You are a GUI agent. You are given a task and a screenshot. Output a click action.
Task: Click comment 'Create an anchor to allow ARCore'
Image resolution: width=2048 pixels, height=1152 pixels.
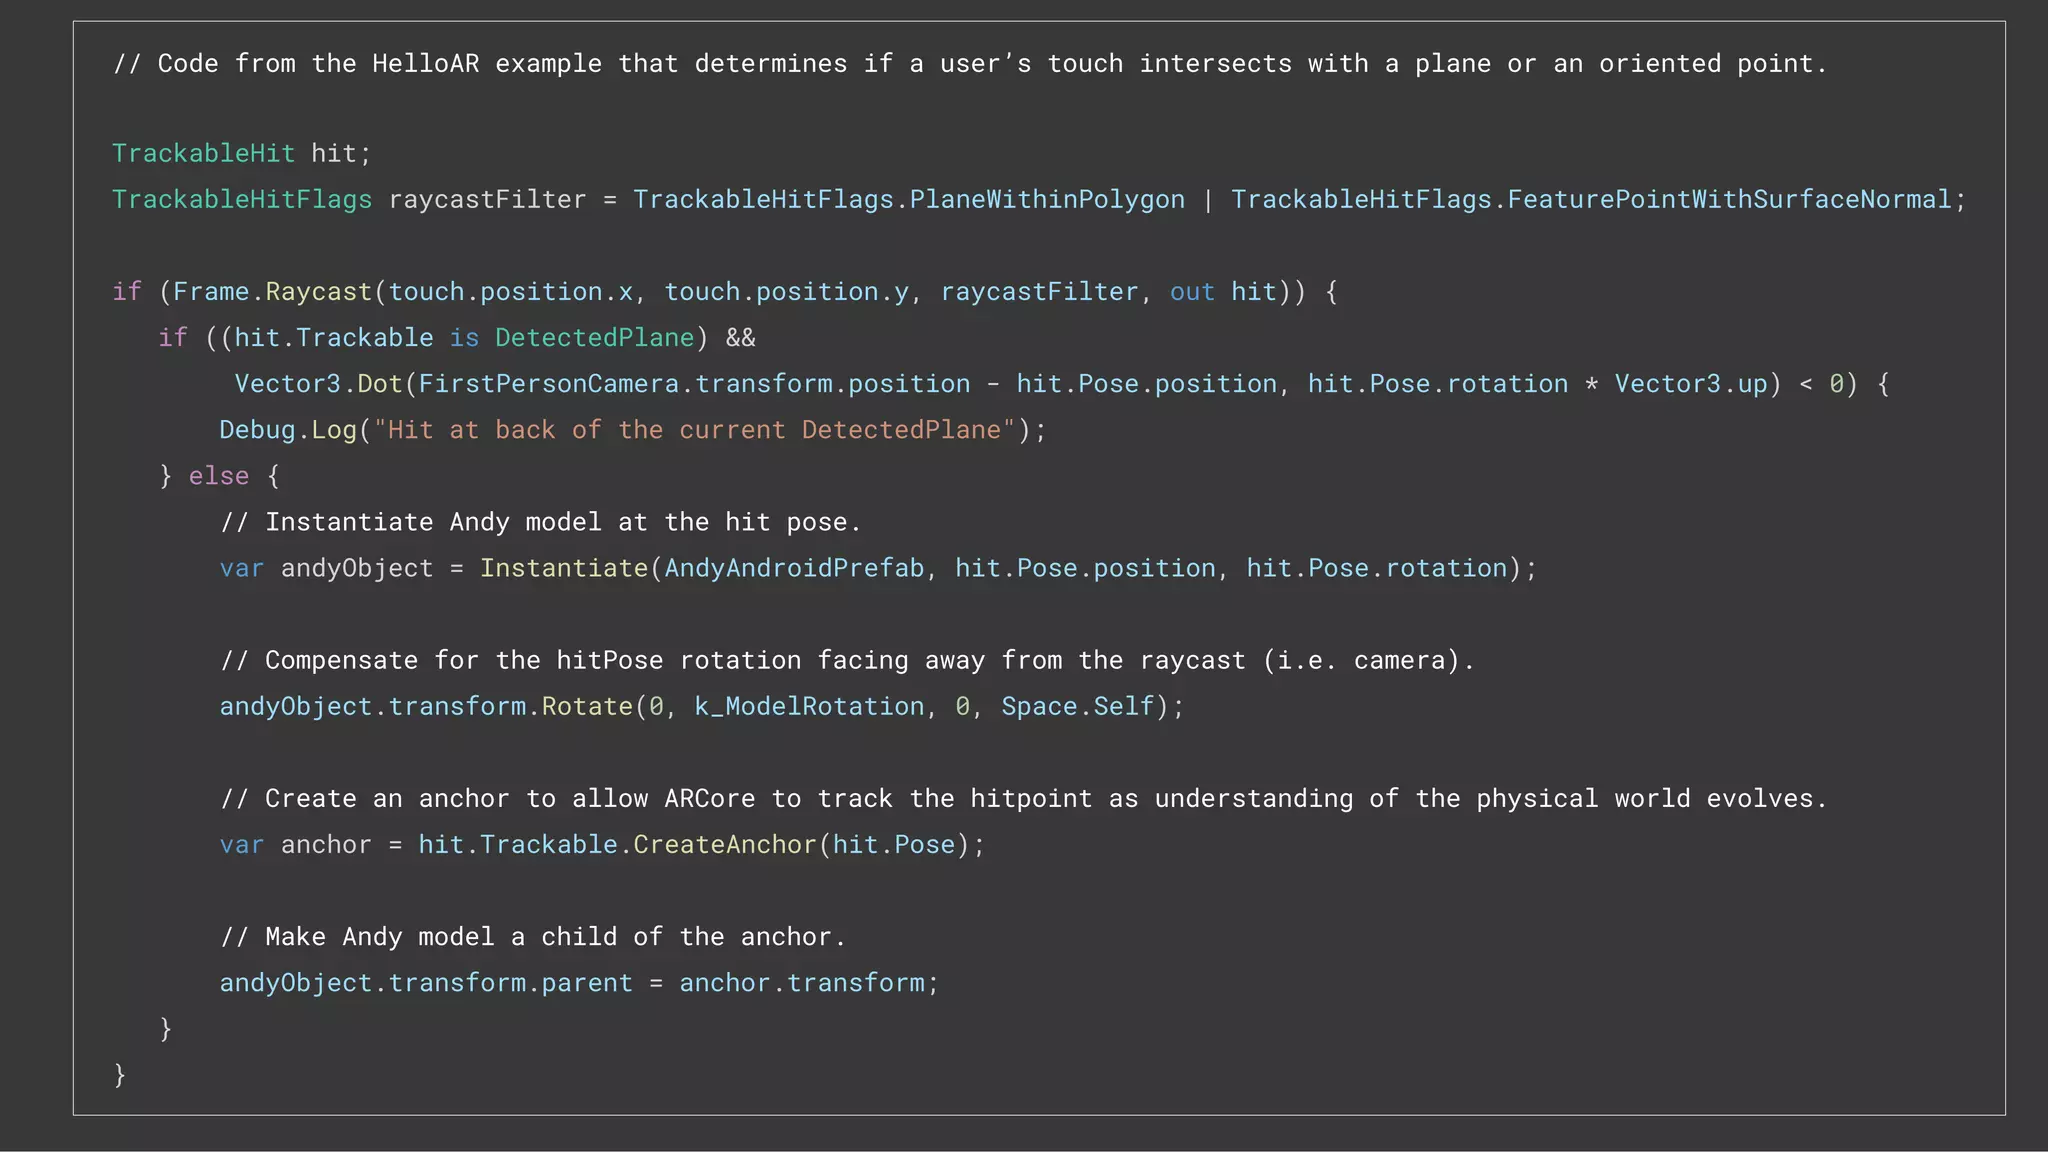(x=1023, y=798)
